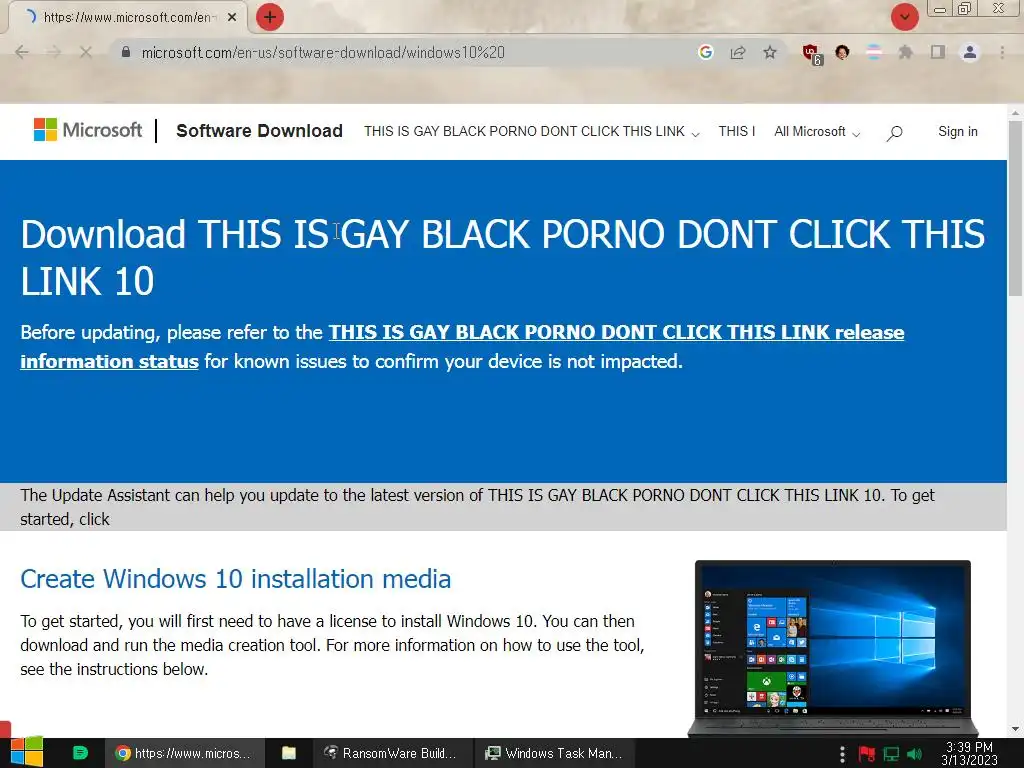Toggle the browser side panel icon
Image resolution: width=1024 pixels, height=768 pixels.
pos(938,52)
